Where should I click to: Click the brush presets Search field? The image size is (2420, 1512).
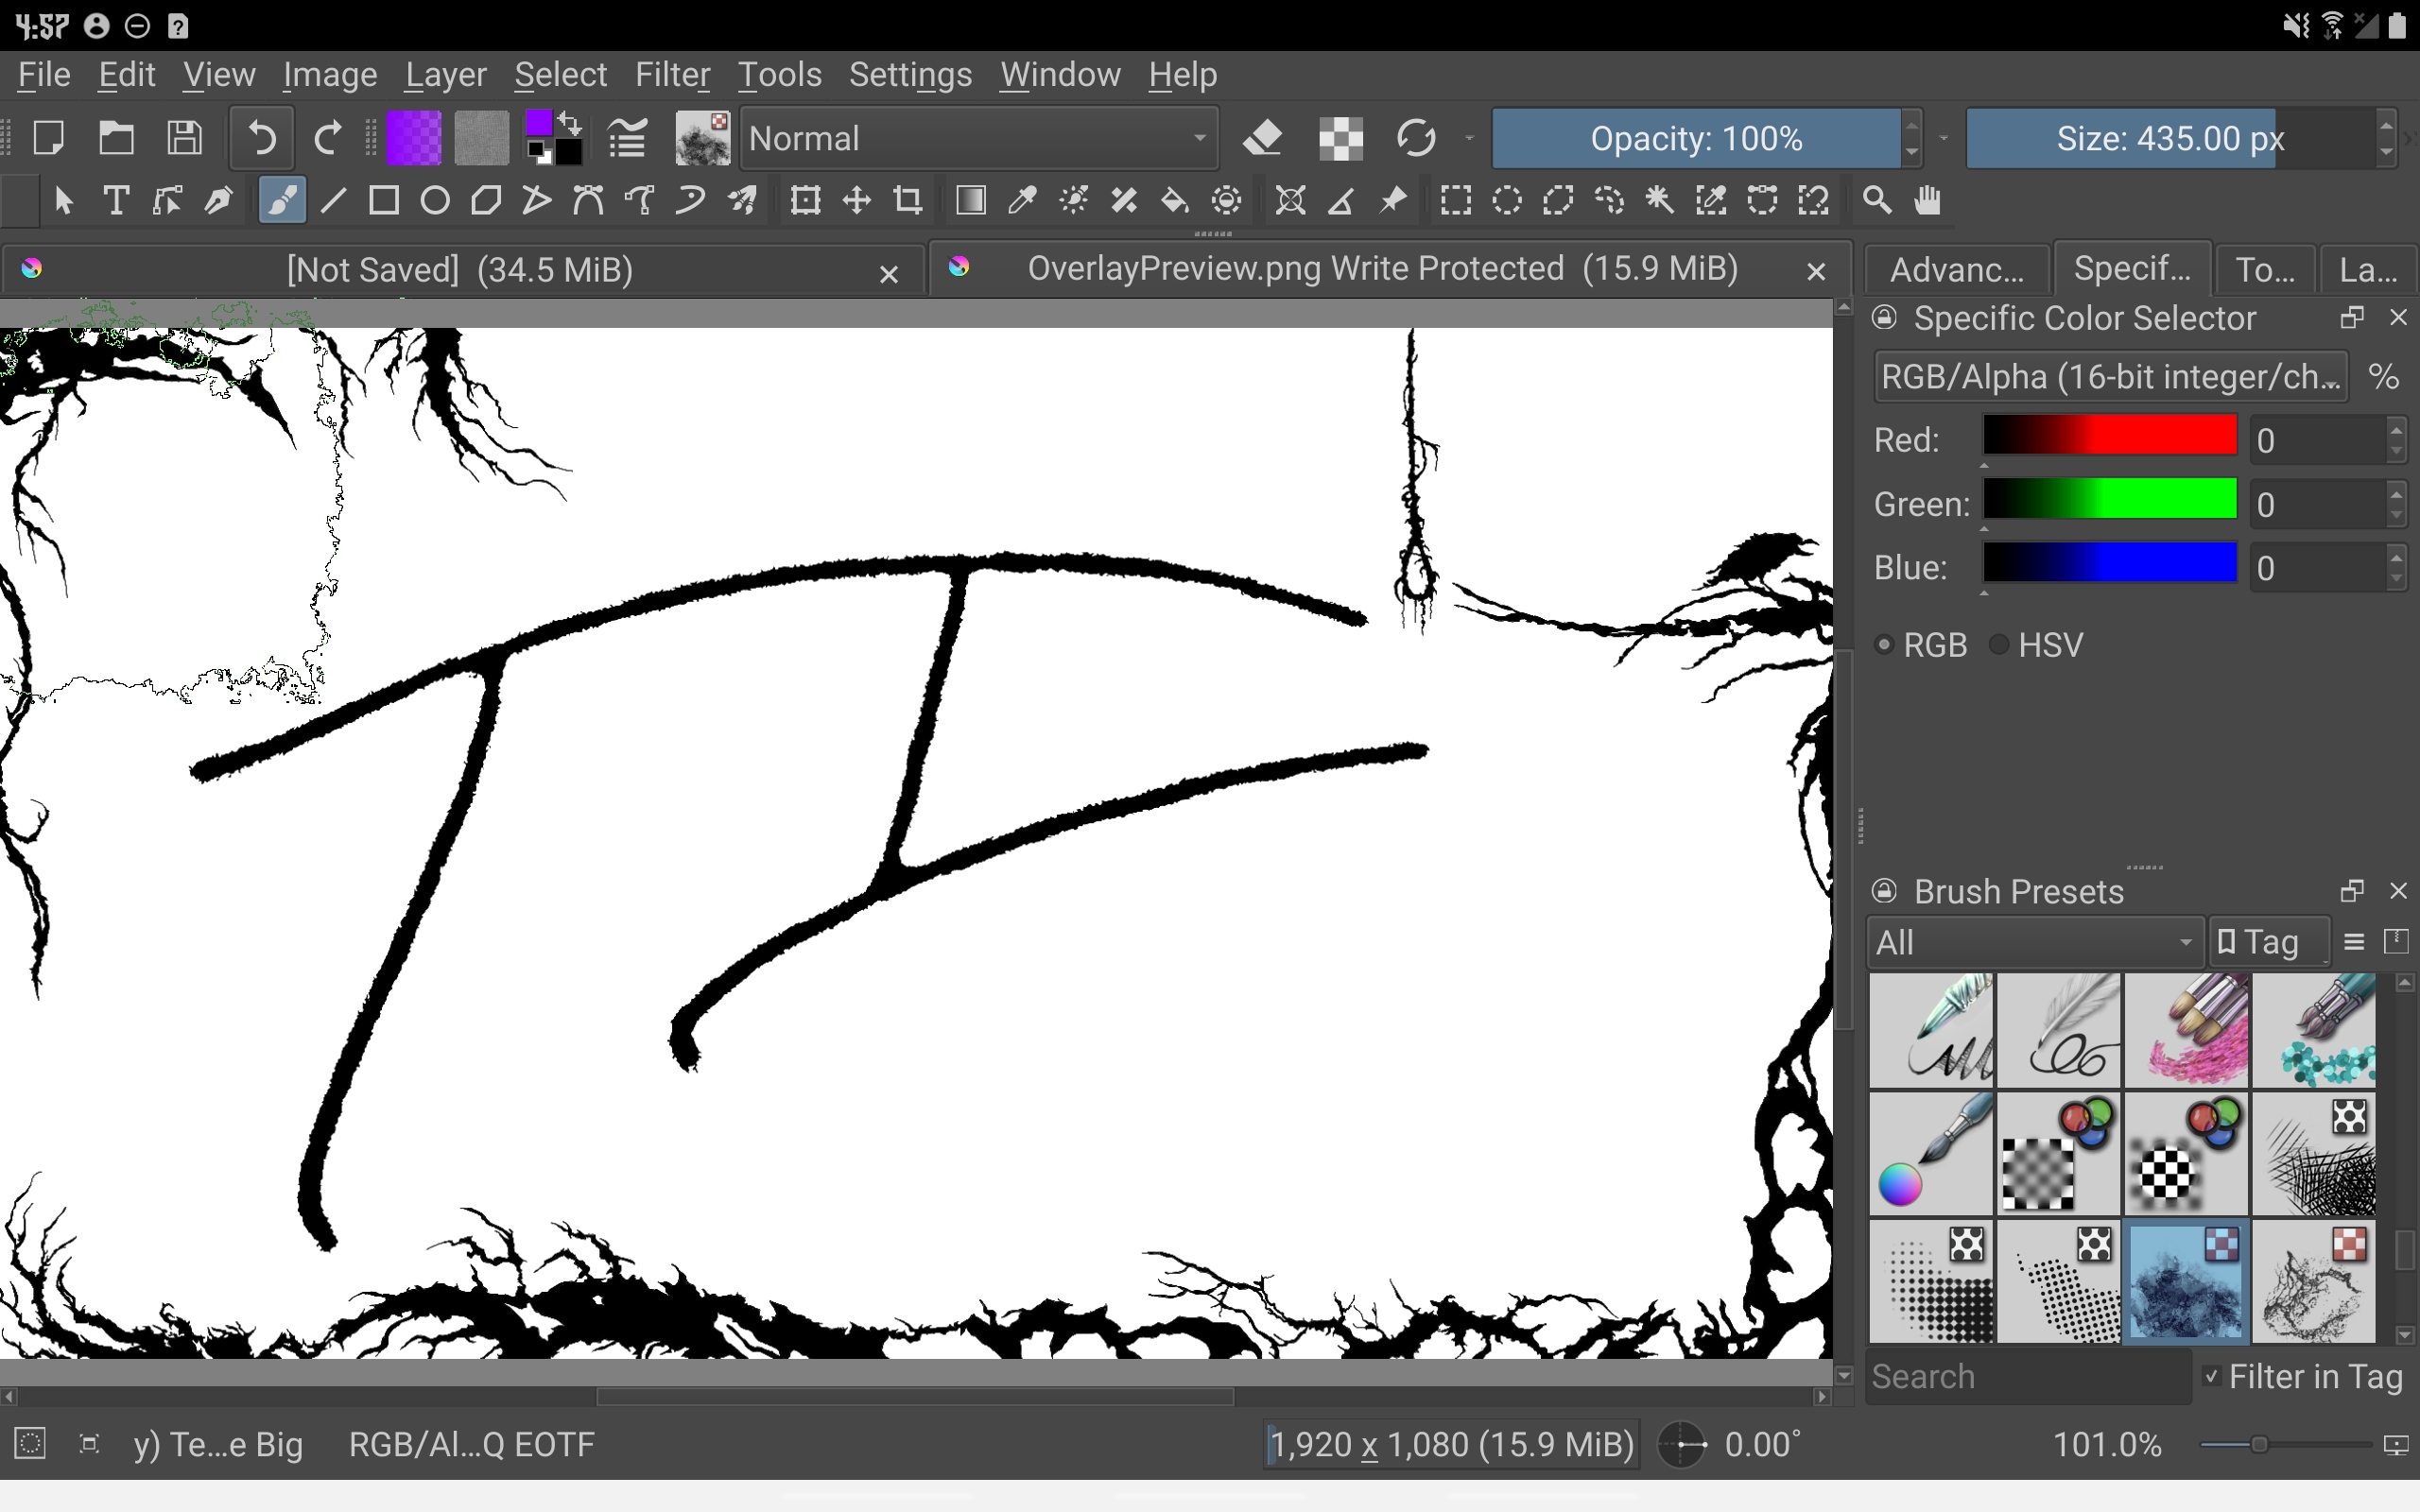[x=2026, y=1377]
